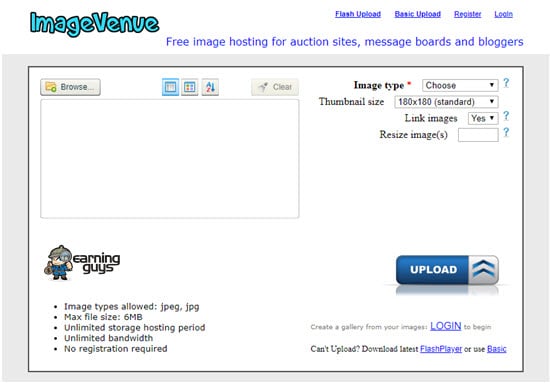The width and height of the screenshot is (550, 383).
Task: Go to the Register page
Action: point(468,14)
